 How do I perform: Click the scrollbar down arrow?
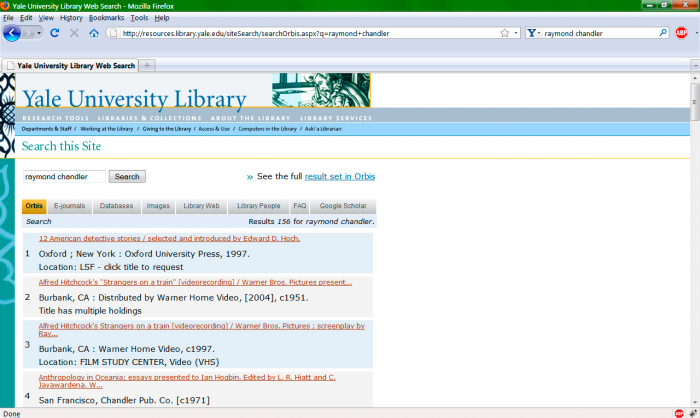coord(695,402)
